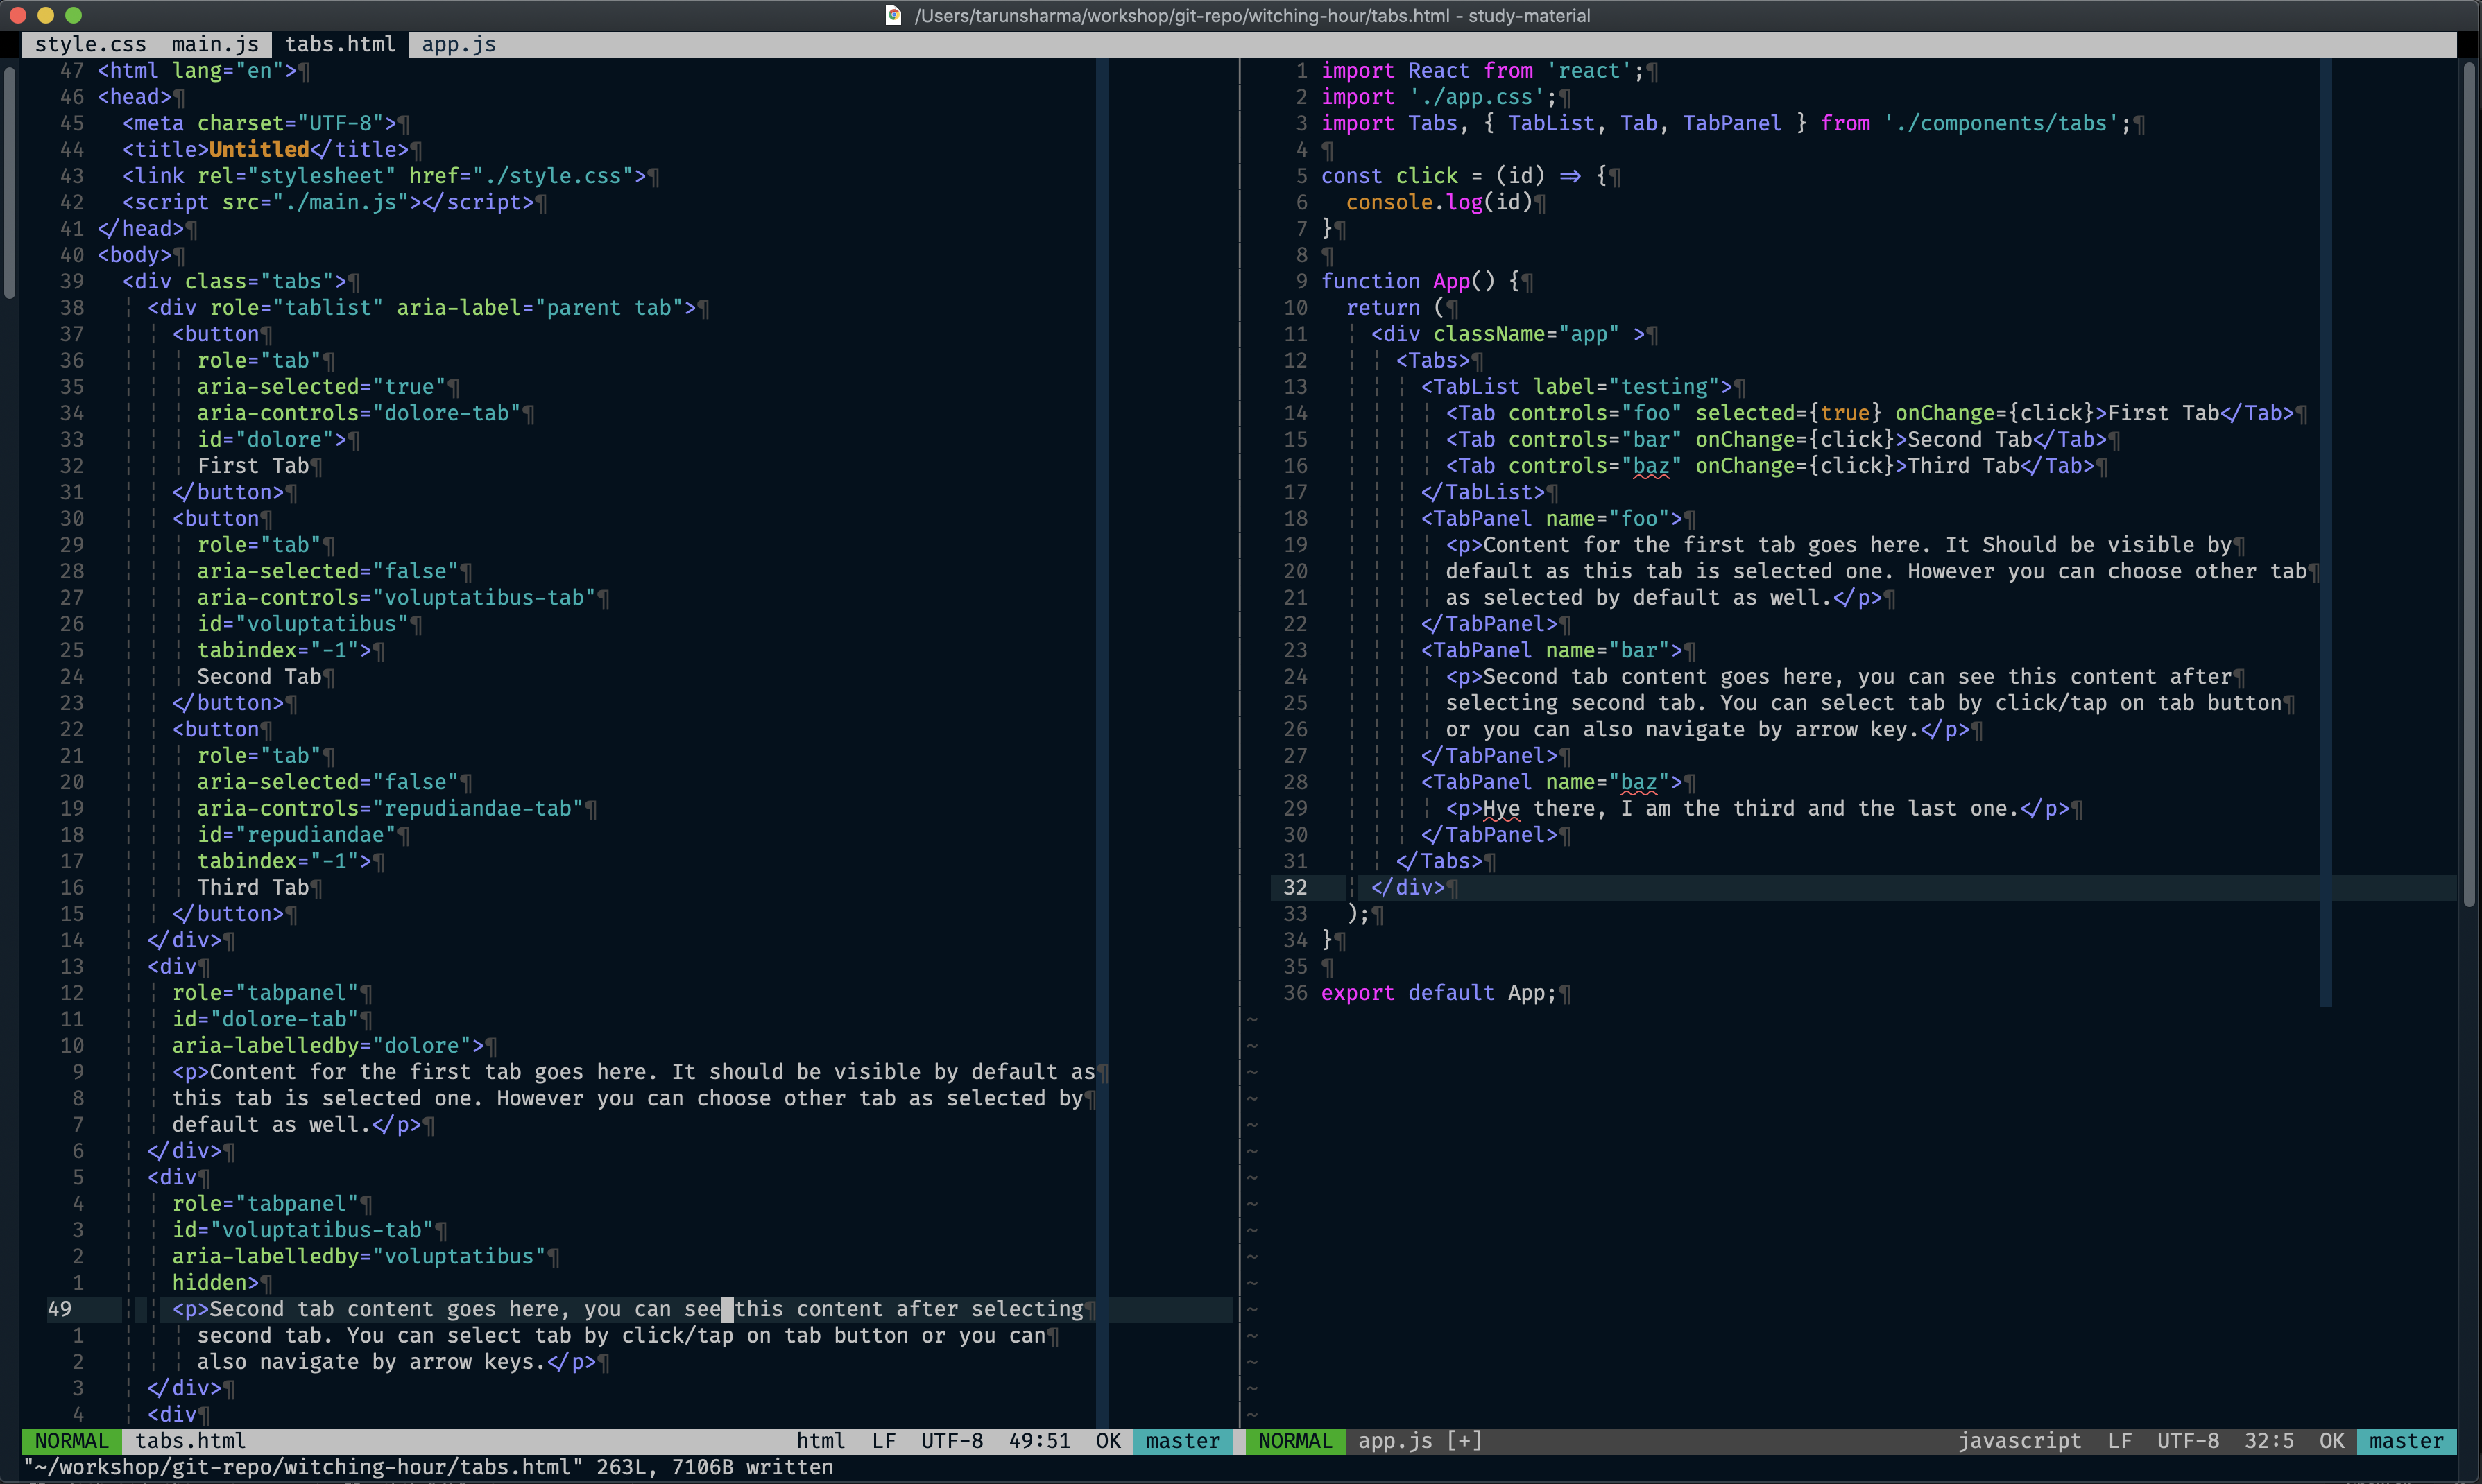Click aria-label="parent tab" attribute
The image size is (2482, 1484).
coord(540,308)
